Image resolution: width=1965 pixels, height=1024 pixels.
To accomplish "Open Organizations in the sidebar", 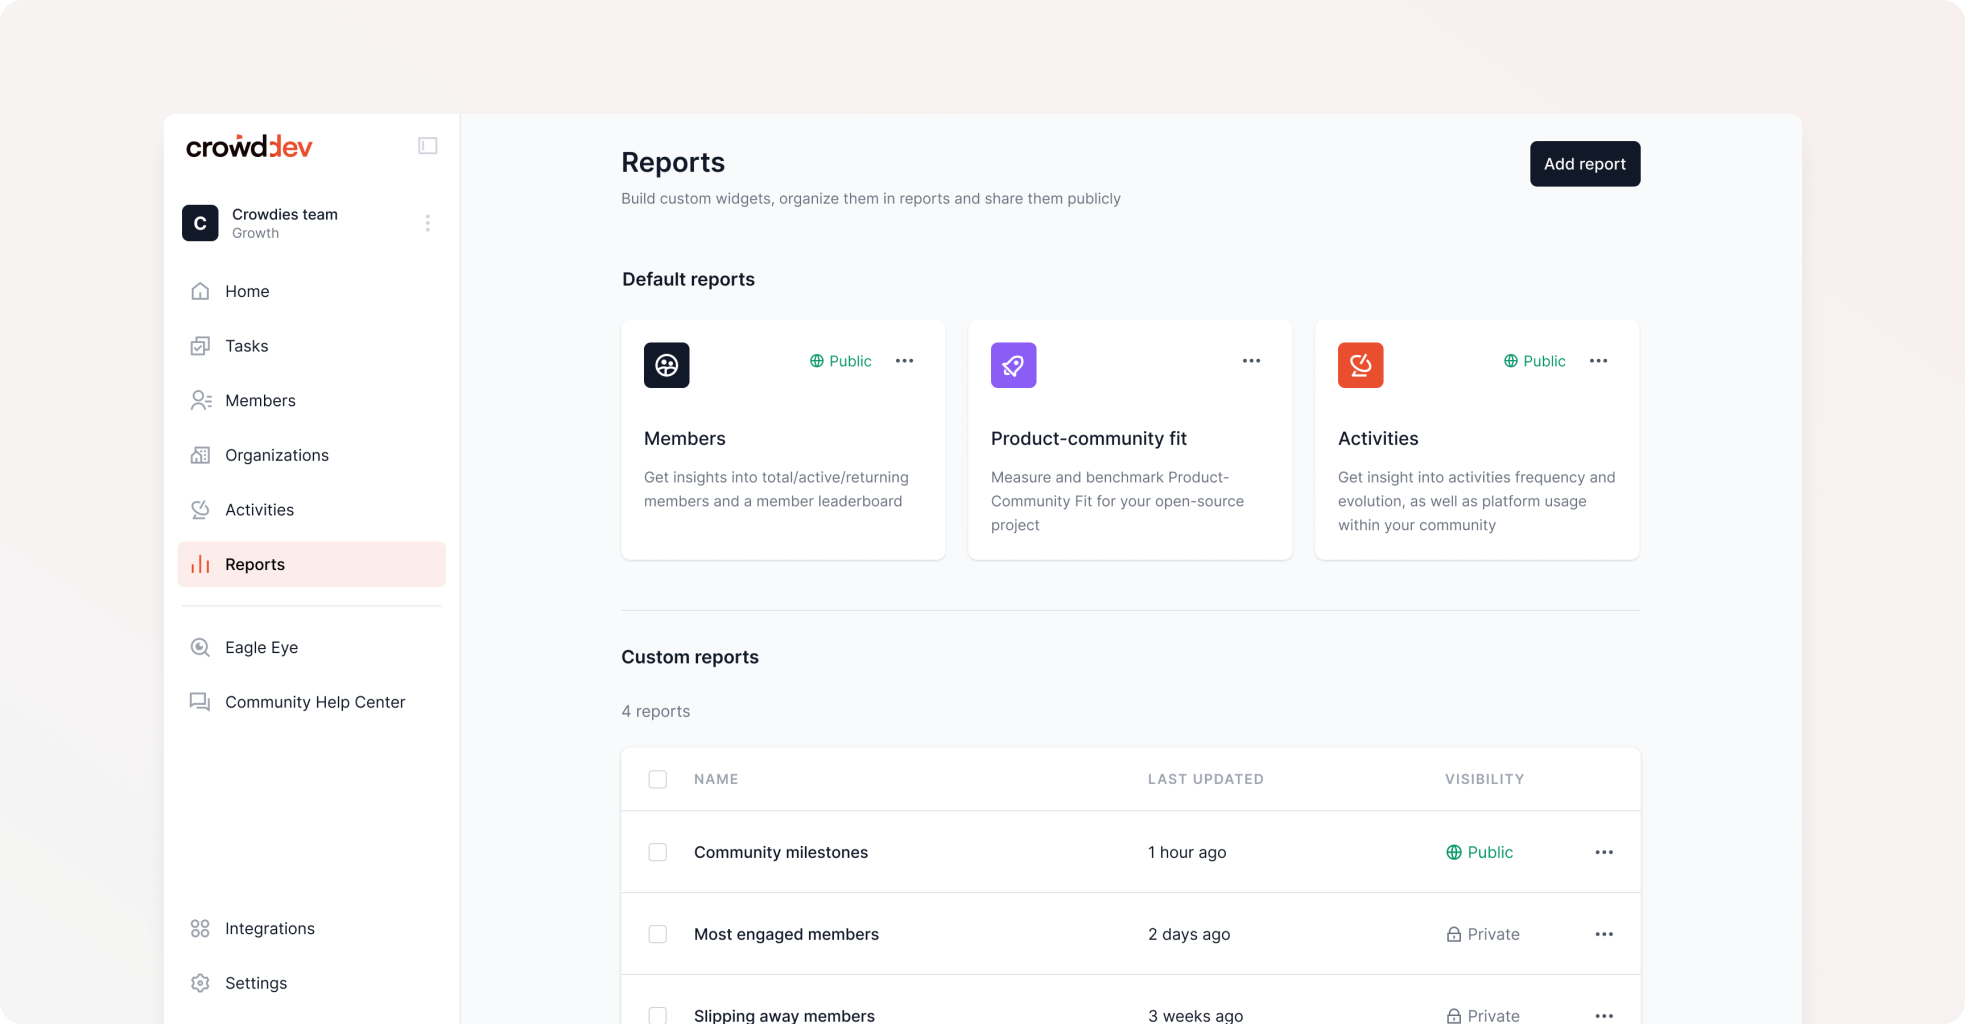I will (311, 455).
